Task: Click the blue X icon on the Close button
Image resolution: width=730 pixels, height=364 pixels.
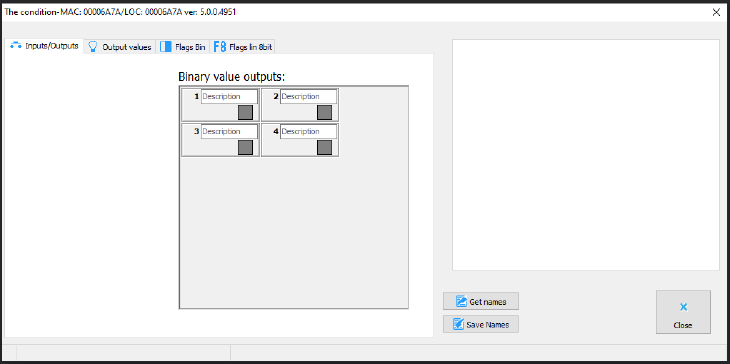Action: coord(683,307)
